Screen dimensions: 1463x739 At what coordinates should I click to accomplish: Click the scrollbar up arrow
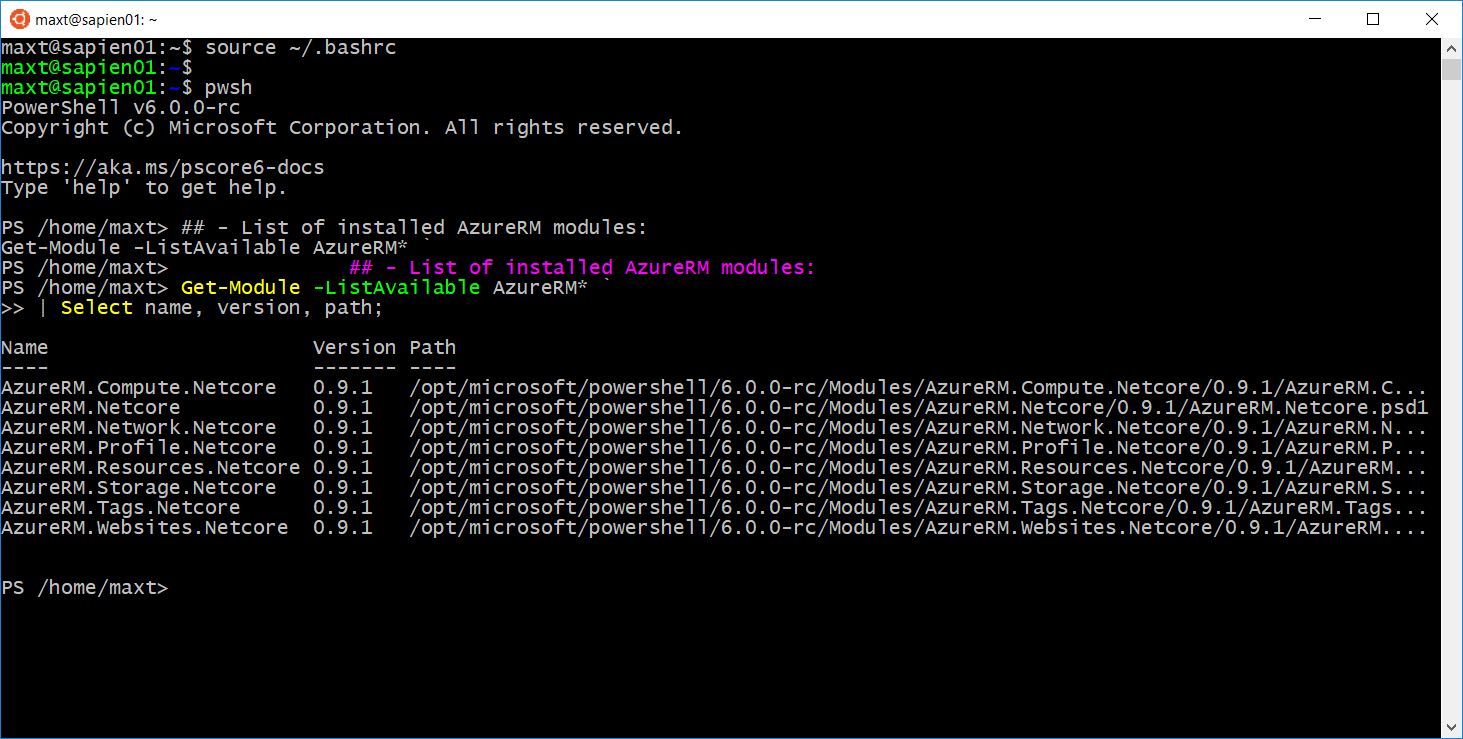coord(1452,48)
